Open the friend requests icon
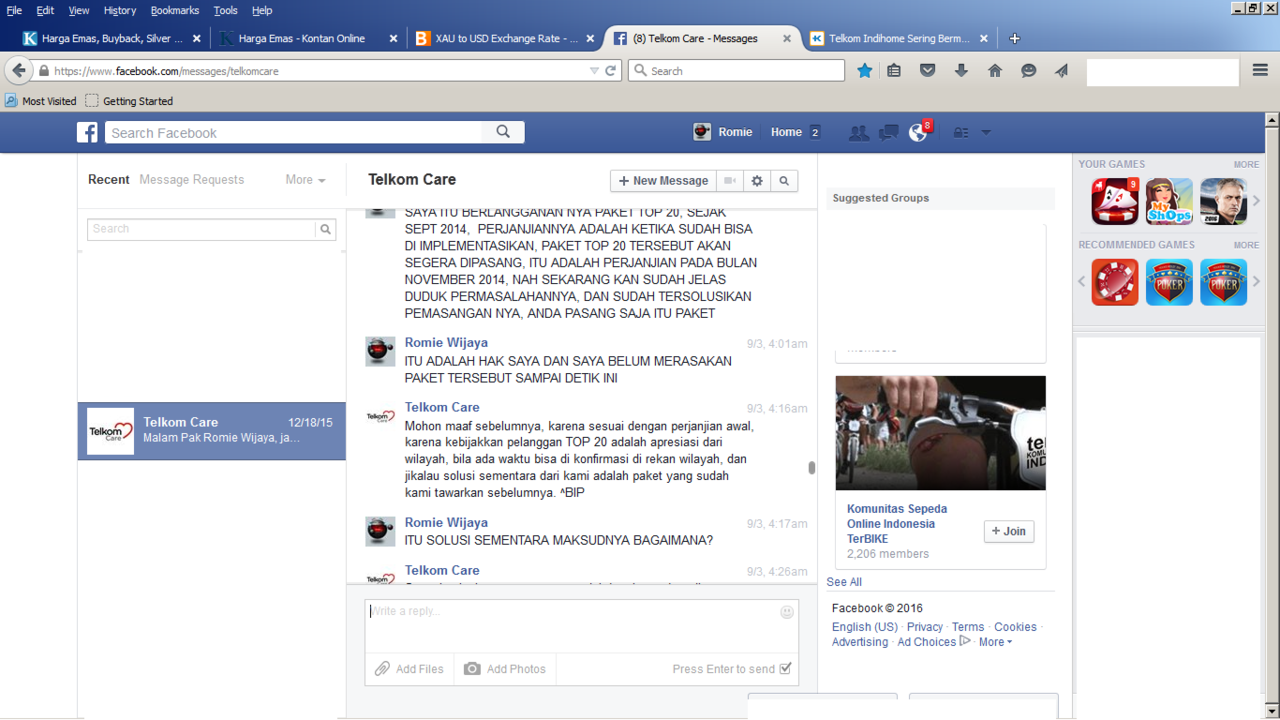The height and width of the screenshot is (720, 1280). point(858,132)
